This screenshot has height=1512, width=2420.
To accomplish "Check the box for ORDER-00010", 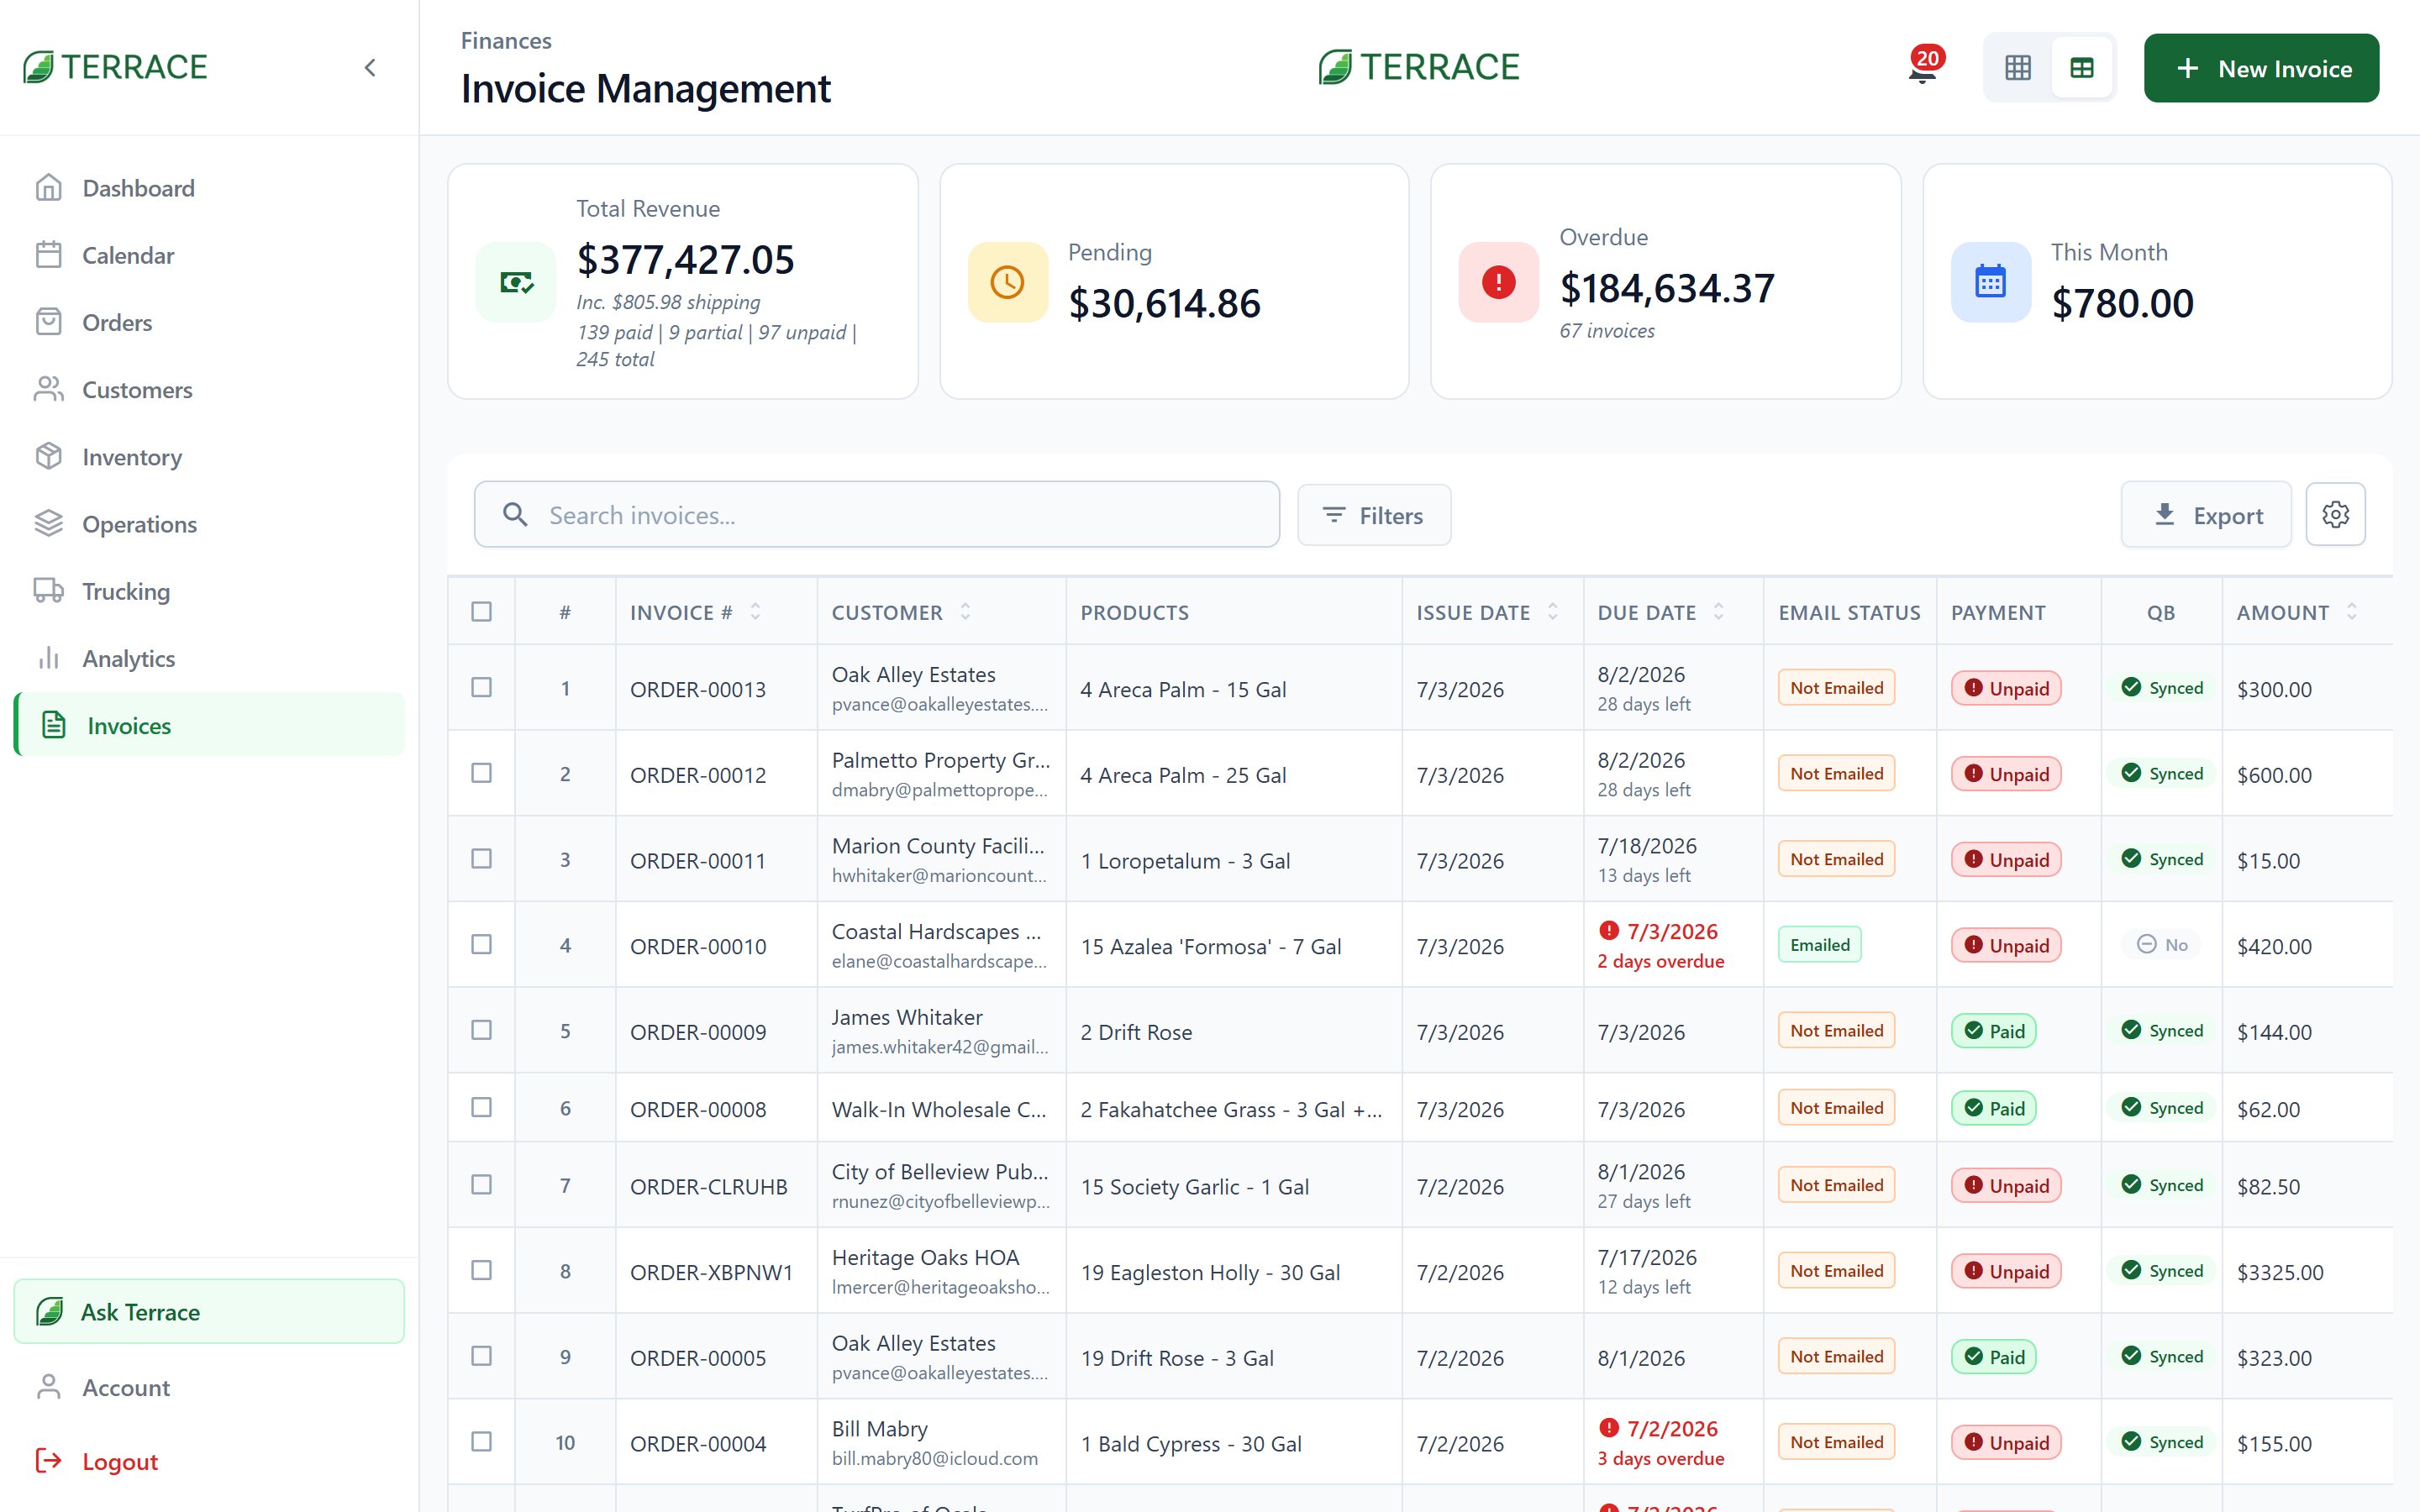I will point(481,944).
